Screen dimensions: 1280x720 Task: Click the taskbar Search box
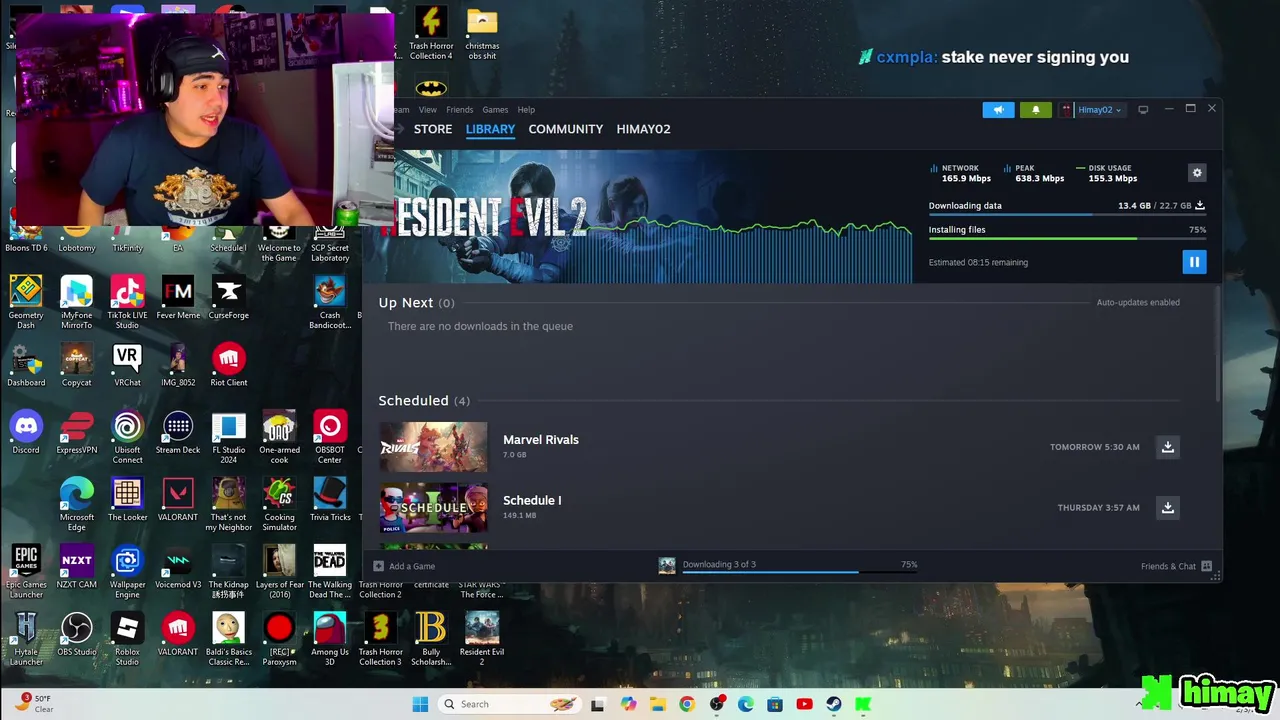click(x=508, y=704)
